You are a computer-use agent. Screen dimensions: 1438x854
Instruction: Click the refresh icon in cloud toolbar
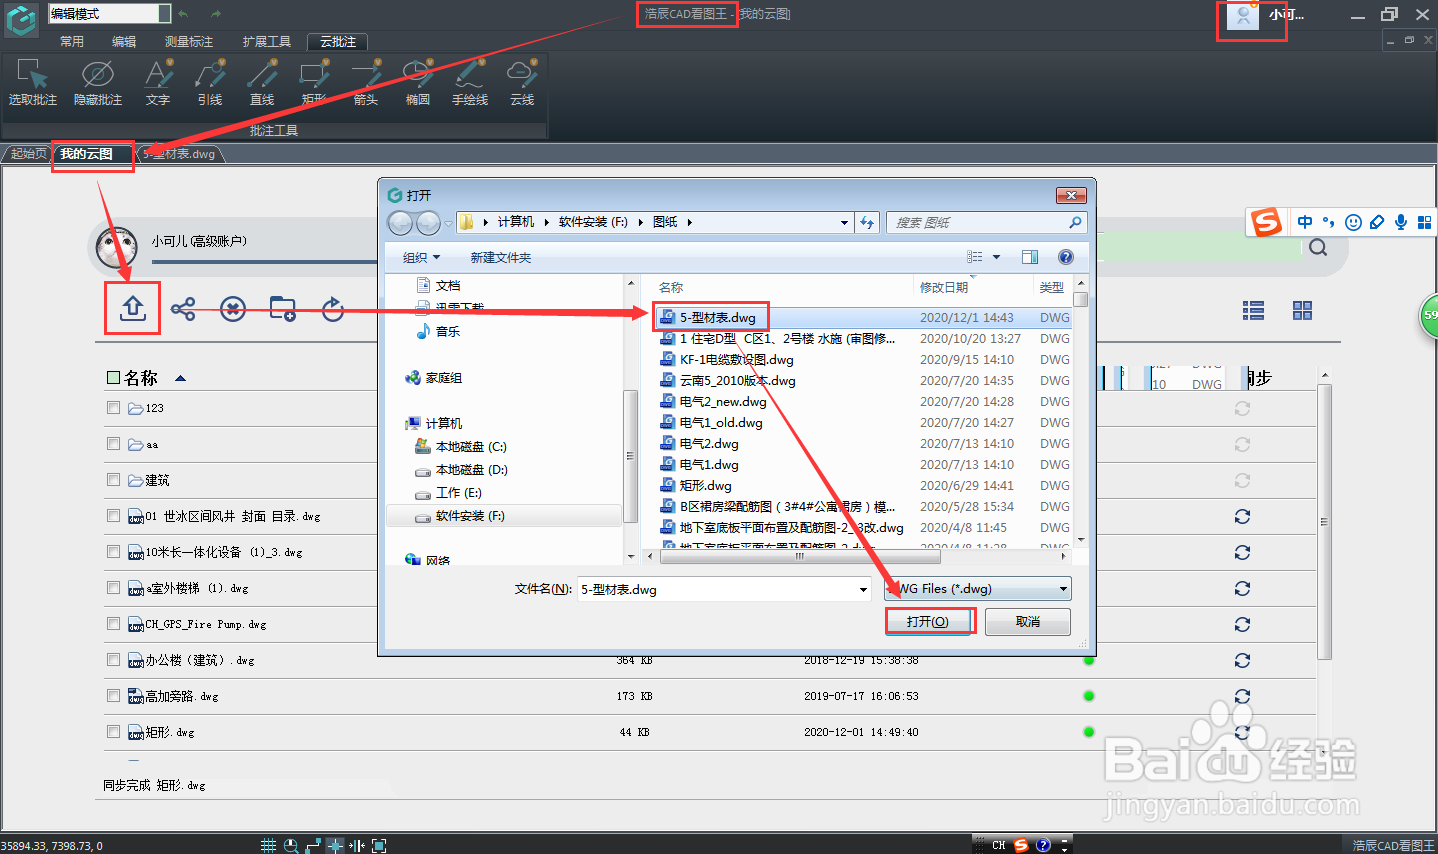coord(333,309)
